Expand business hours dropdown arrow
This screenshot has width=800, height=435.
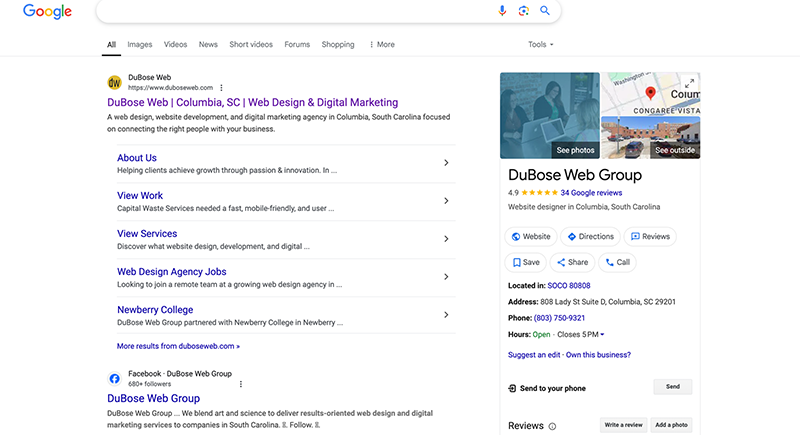pyautogui.click(x=602, y=335)
